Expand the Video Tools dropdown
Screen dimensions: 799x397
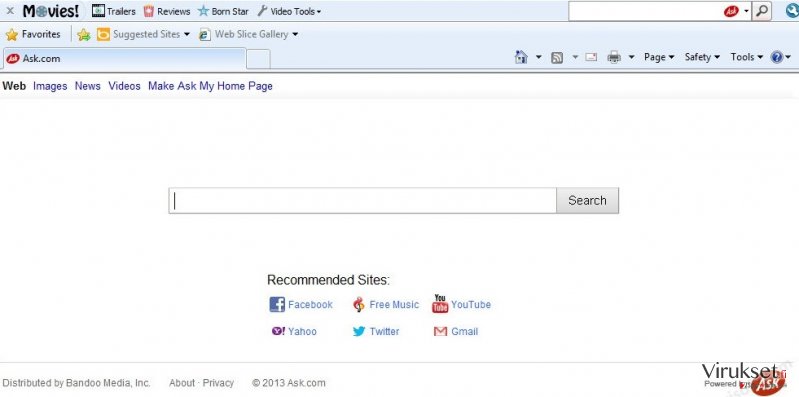coord(289,11)
